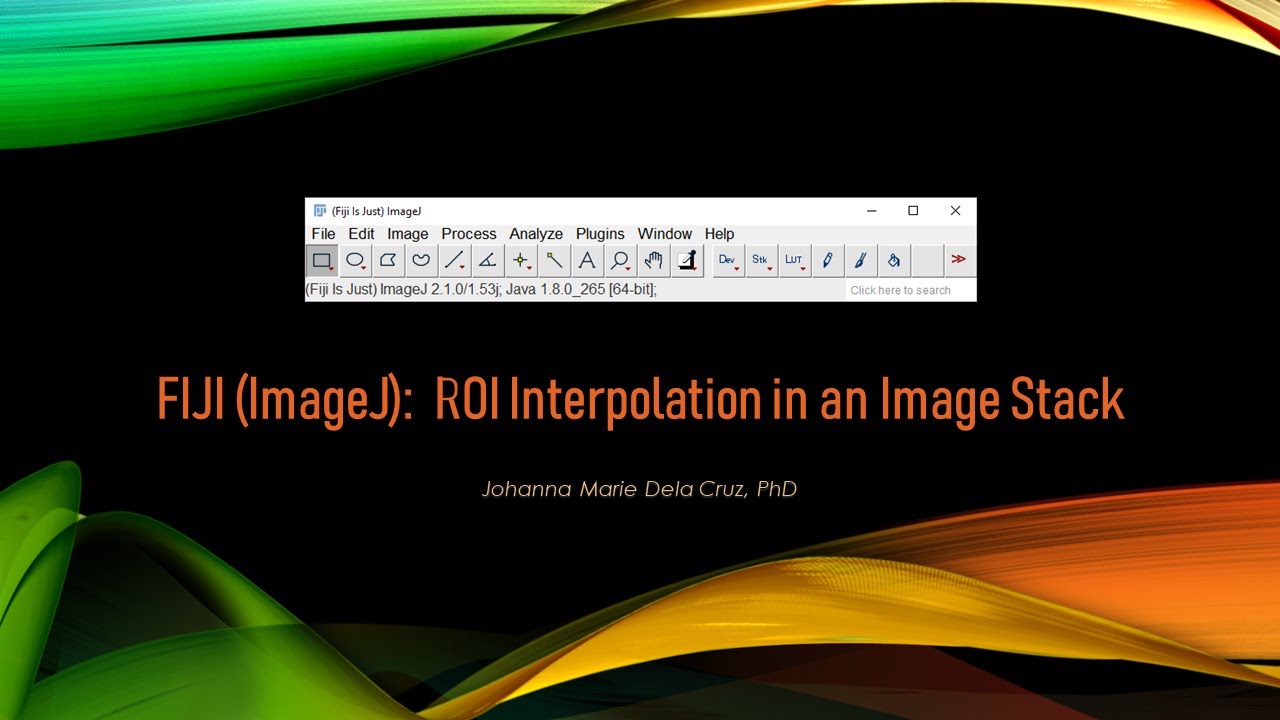
Task: Minimize the ImageJ window
Action: click(x=872, y=211)
